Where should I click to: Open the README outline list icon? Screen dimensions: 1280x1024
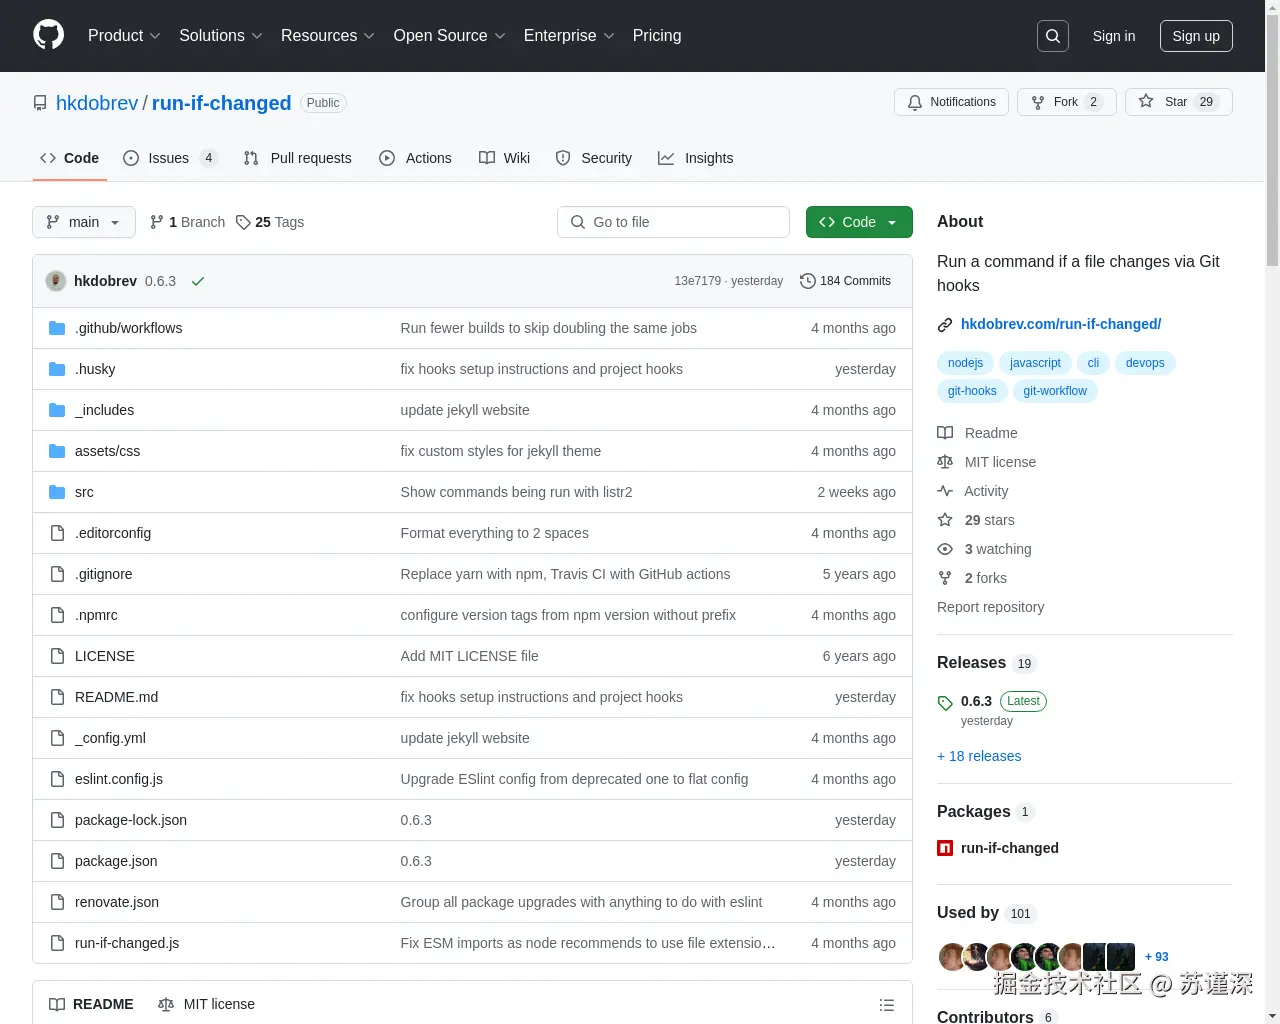tap(886, 1005)
